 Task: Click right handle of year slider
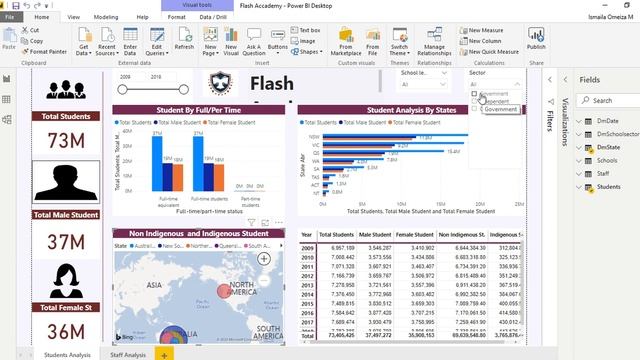(184, 89)
